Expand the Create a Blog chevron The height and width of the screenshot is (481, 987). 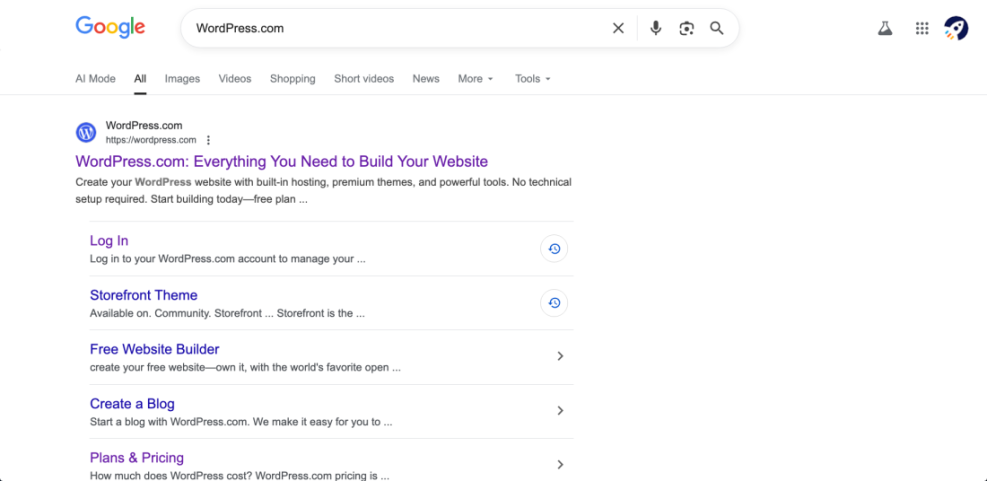pyautogui.click(x=560, y=410)
